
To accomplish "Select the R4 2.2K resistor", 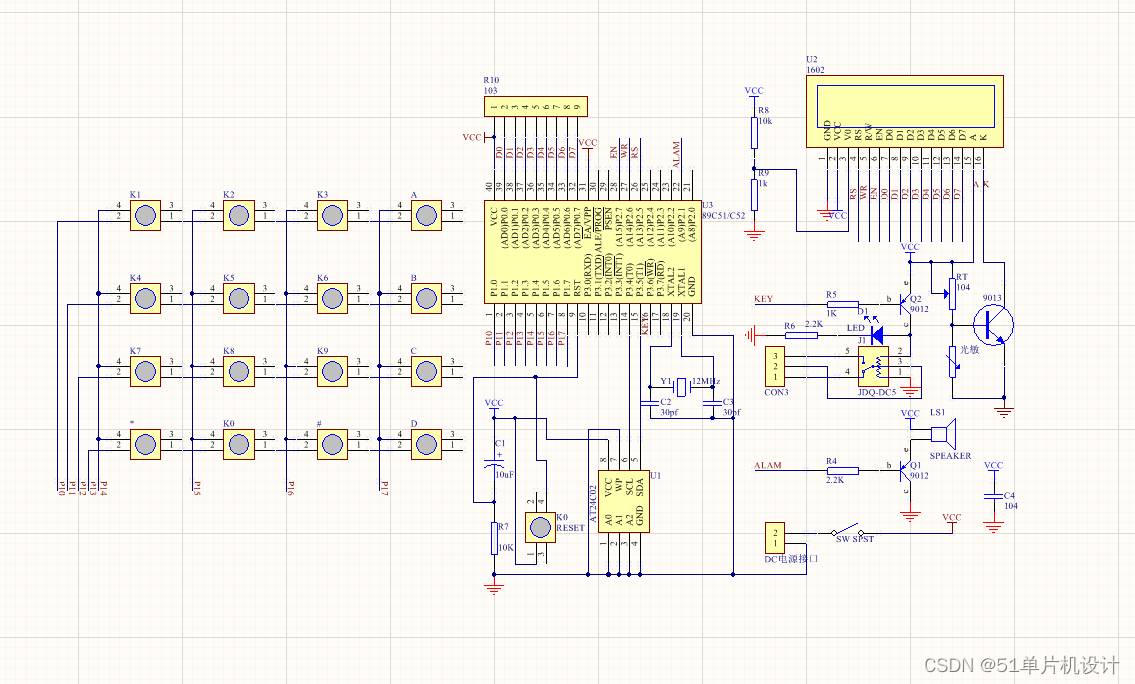I will point(843,470).
